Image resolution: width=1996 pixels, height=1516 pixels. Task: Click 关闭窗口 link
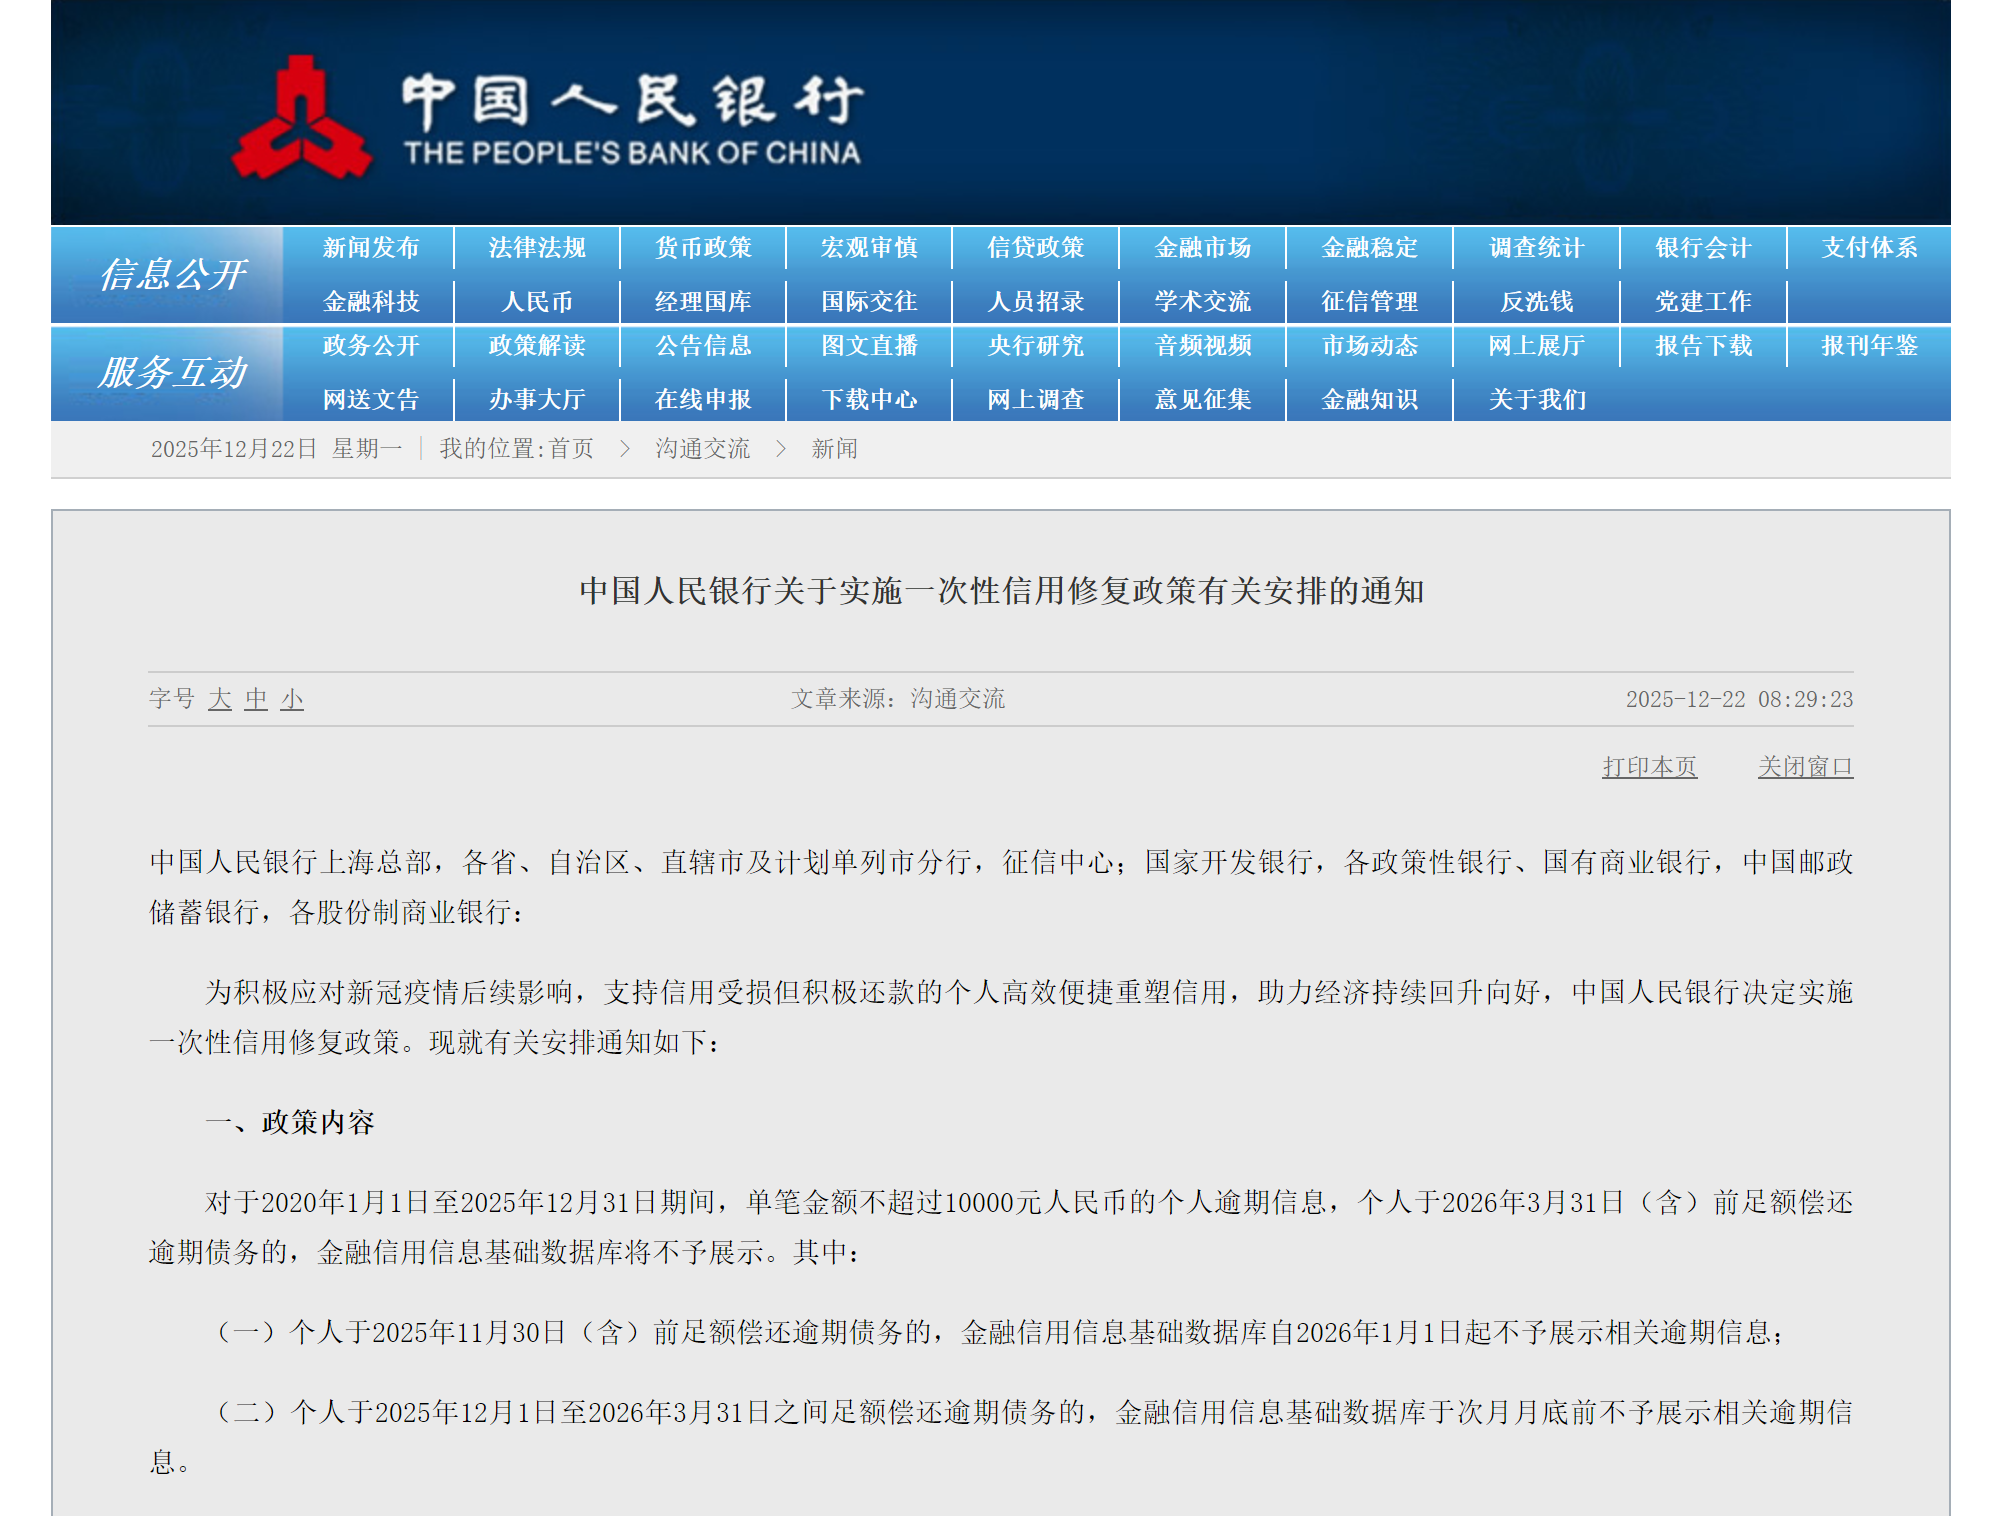pyautogui.click(x=1805, y=767)
